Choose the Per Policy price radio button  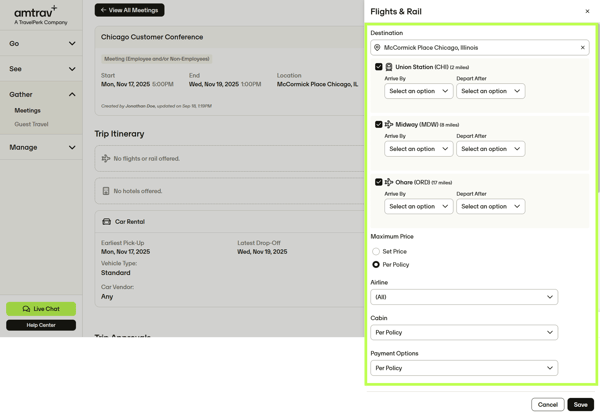(x=376, y=265)
